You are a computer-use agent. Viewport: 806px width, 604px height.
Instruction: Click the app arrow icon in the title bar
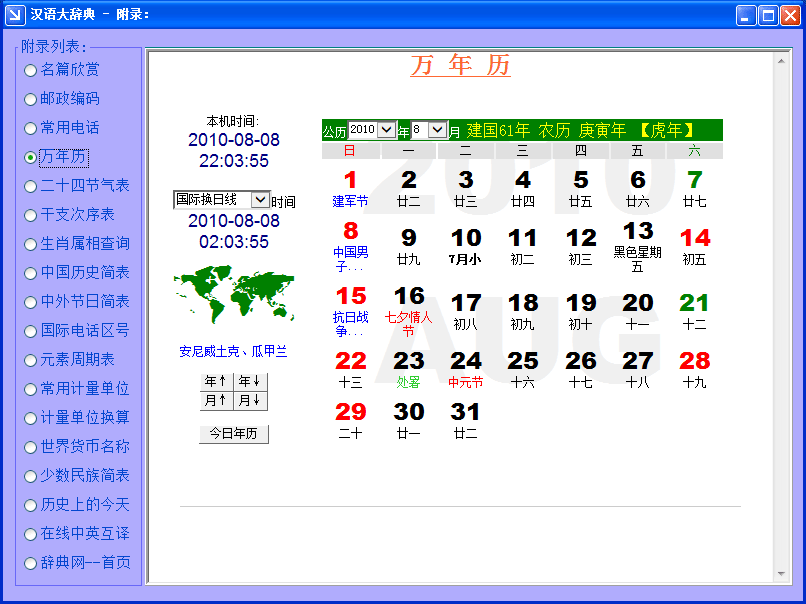tap(15, 14)
